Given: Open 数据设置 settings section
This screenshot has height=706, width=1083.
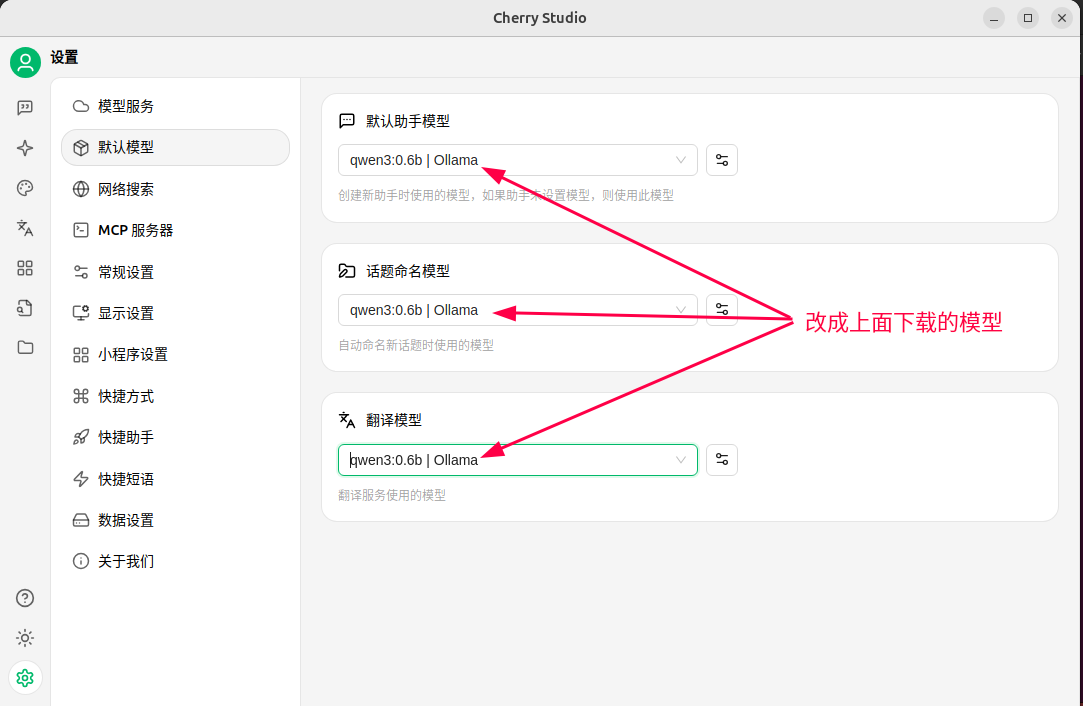Looking at the screenshot, I should [175, 520].
